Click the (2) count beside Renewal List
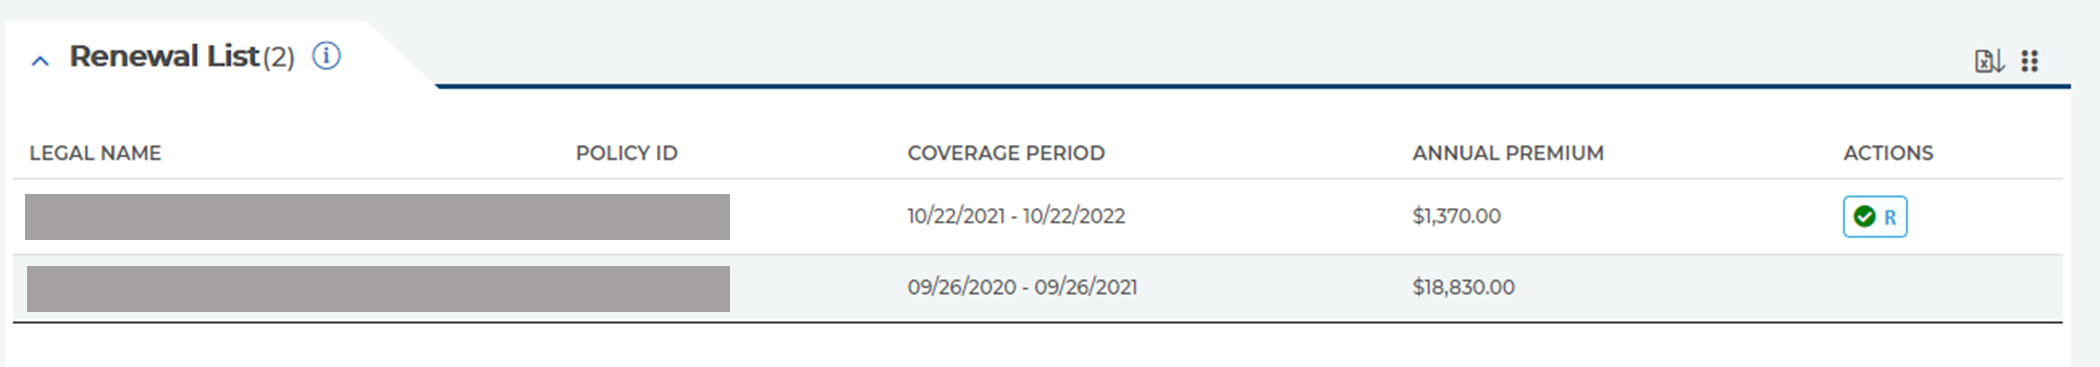Image resolution: width=2100 pixels, height=367 pixels. click(278, 58)
